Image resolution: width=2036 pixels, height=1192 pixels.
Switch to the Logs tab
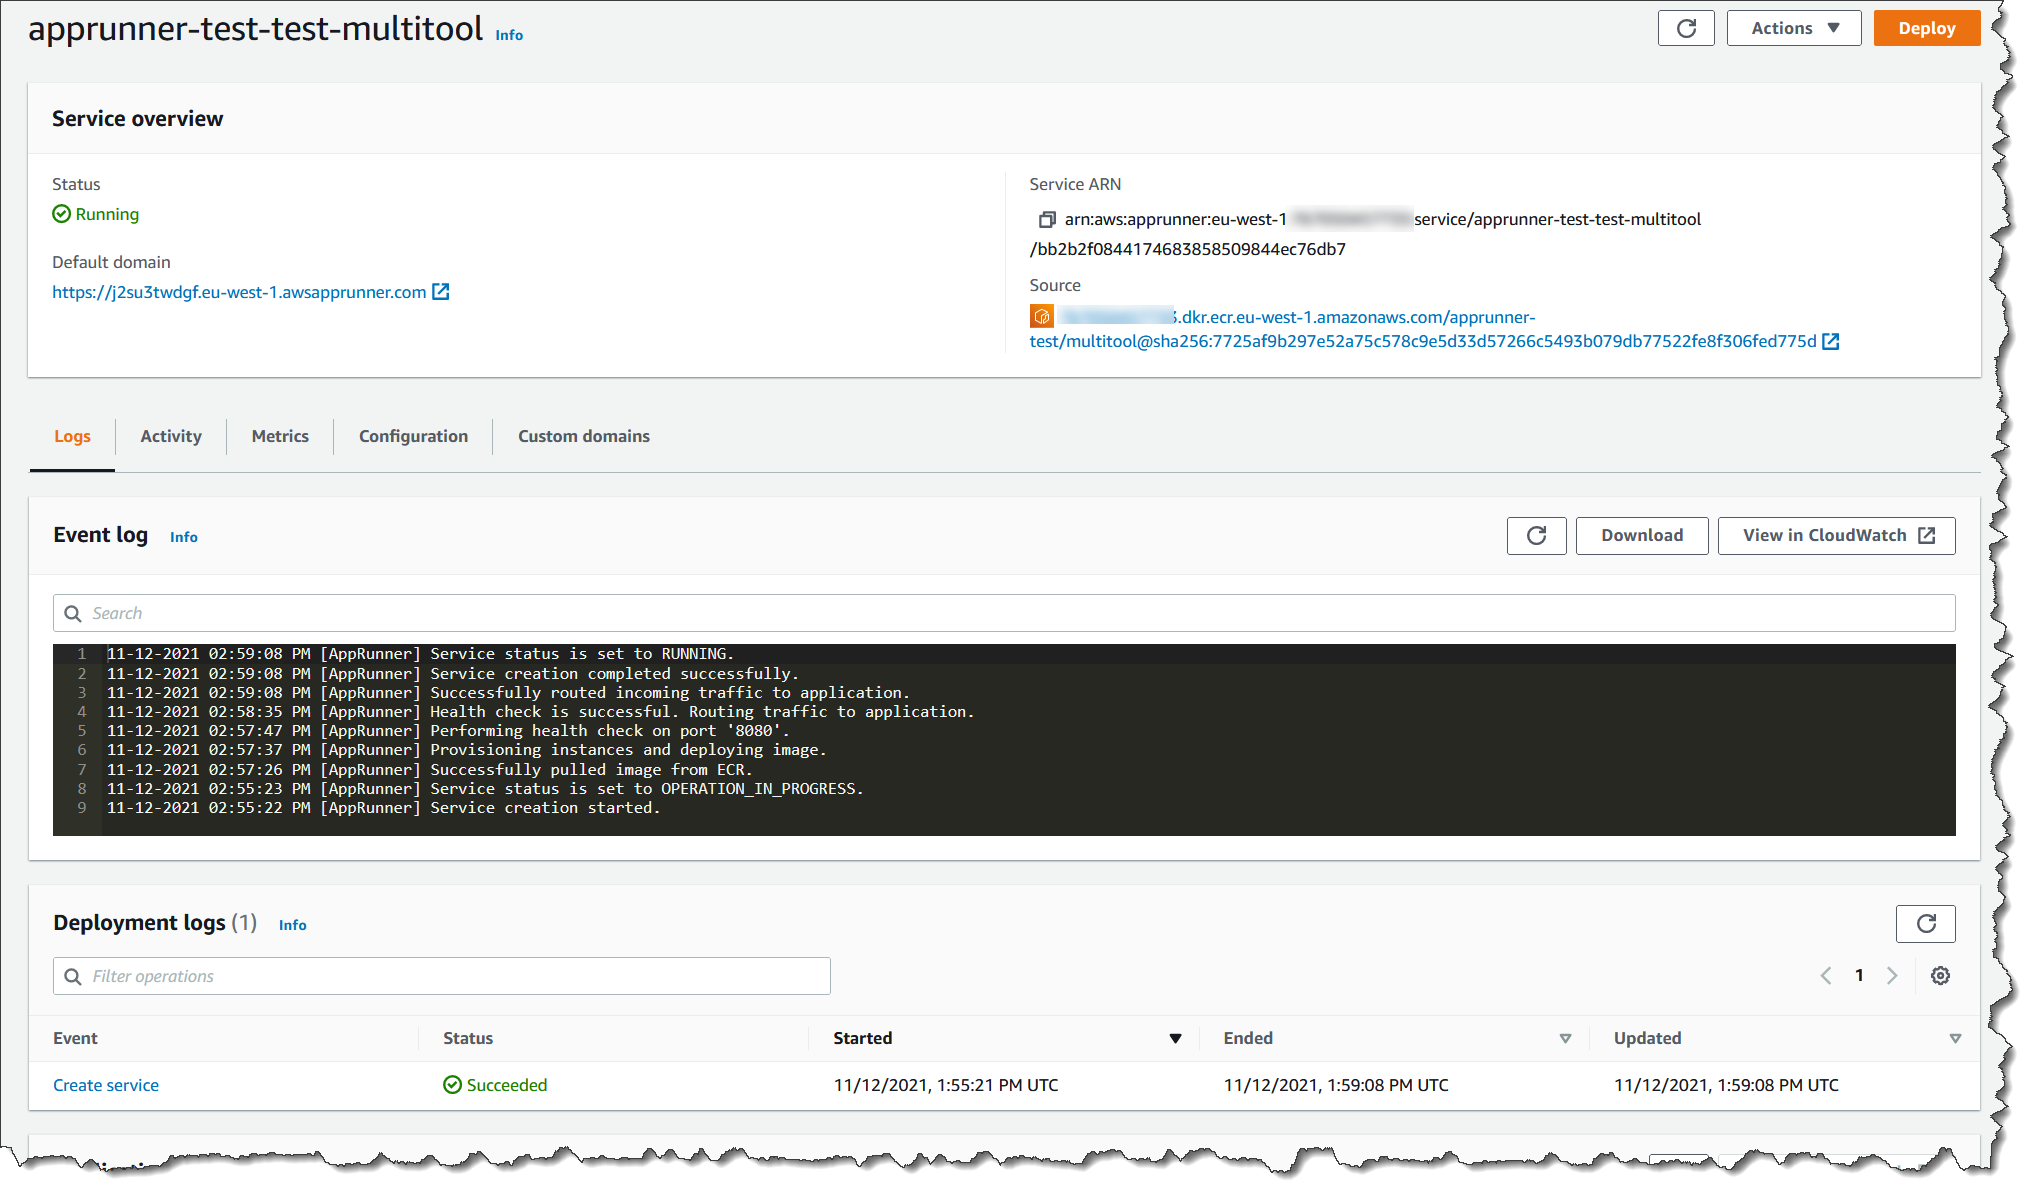pyautogui.click(x=72, y=436)
